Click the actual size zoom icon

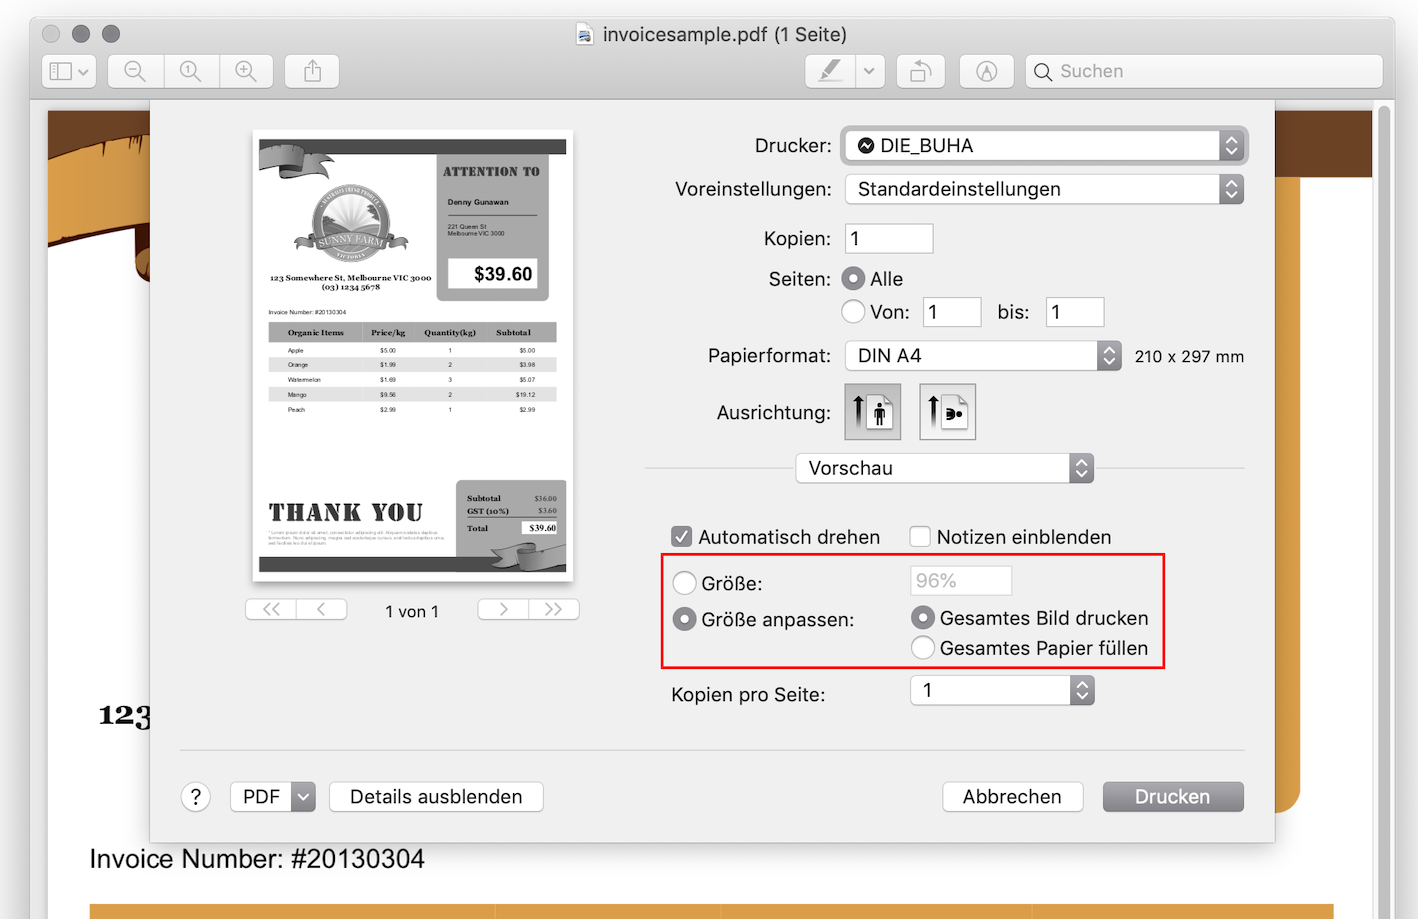[190, 71]
